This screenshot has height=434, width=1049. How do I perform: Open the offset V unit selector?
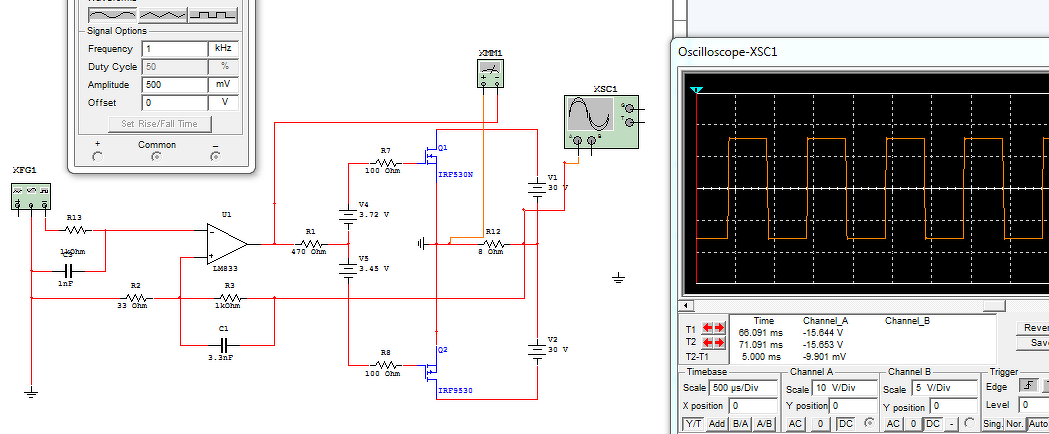tap(223, 103)
